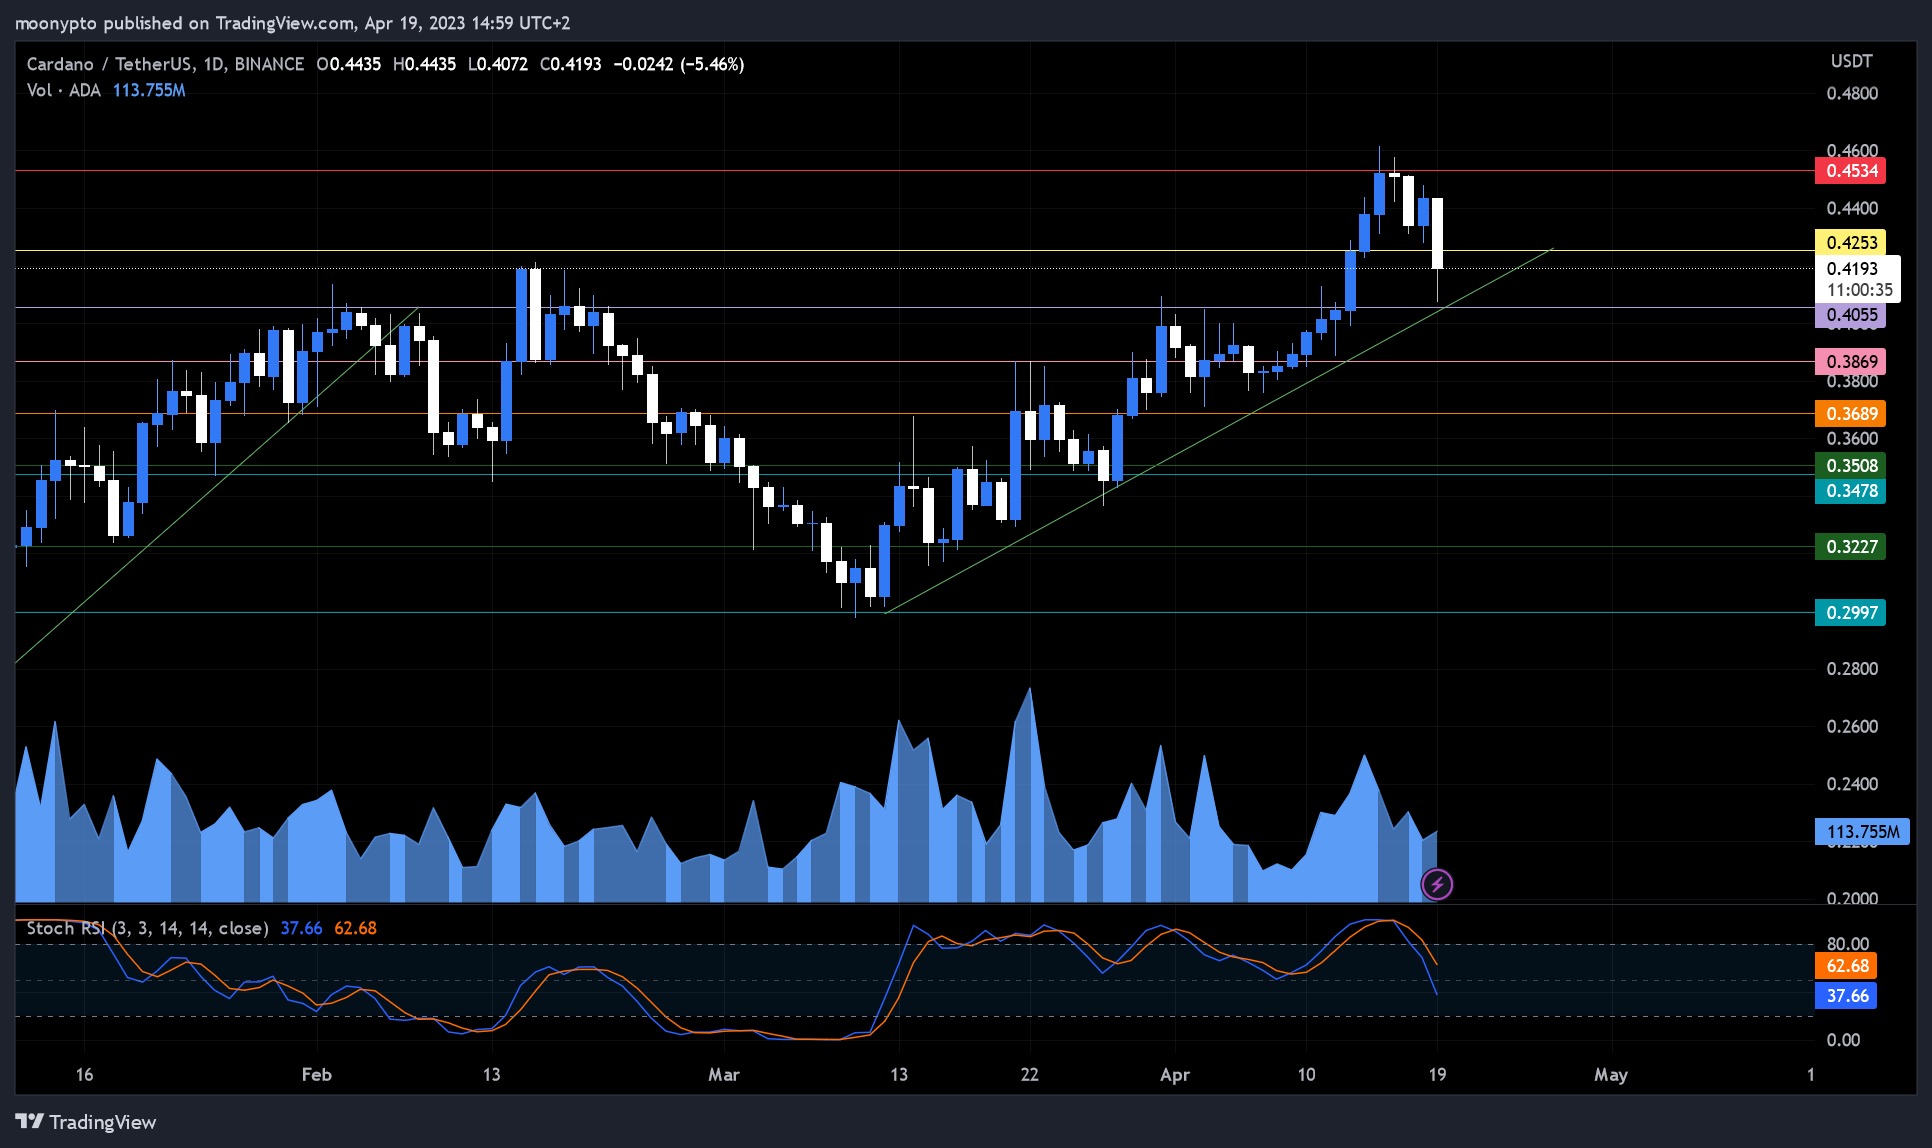
Task: Select the orange 0.3689 price label
Action: [x=1851, y=414]
